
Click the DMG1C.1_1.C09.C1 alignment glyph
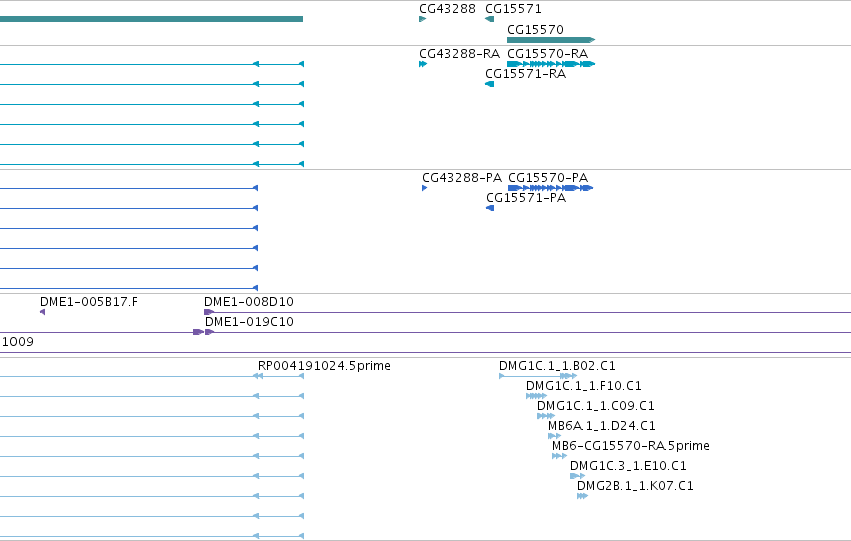pyautogui.click(x=546, y=416)
